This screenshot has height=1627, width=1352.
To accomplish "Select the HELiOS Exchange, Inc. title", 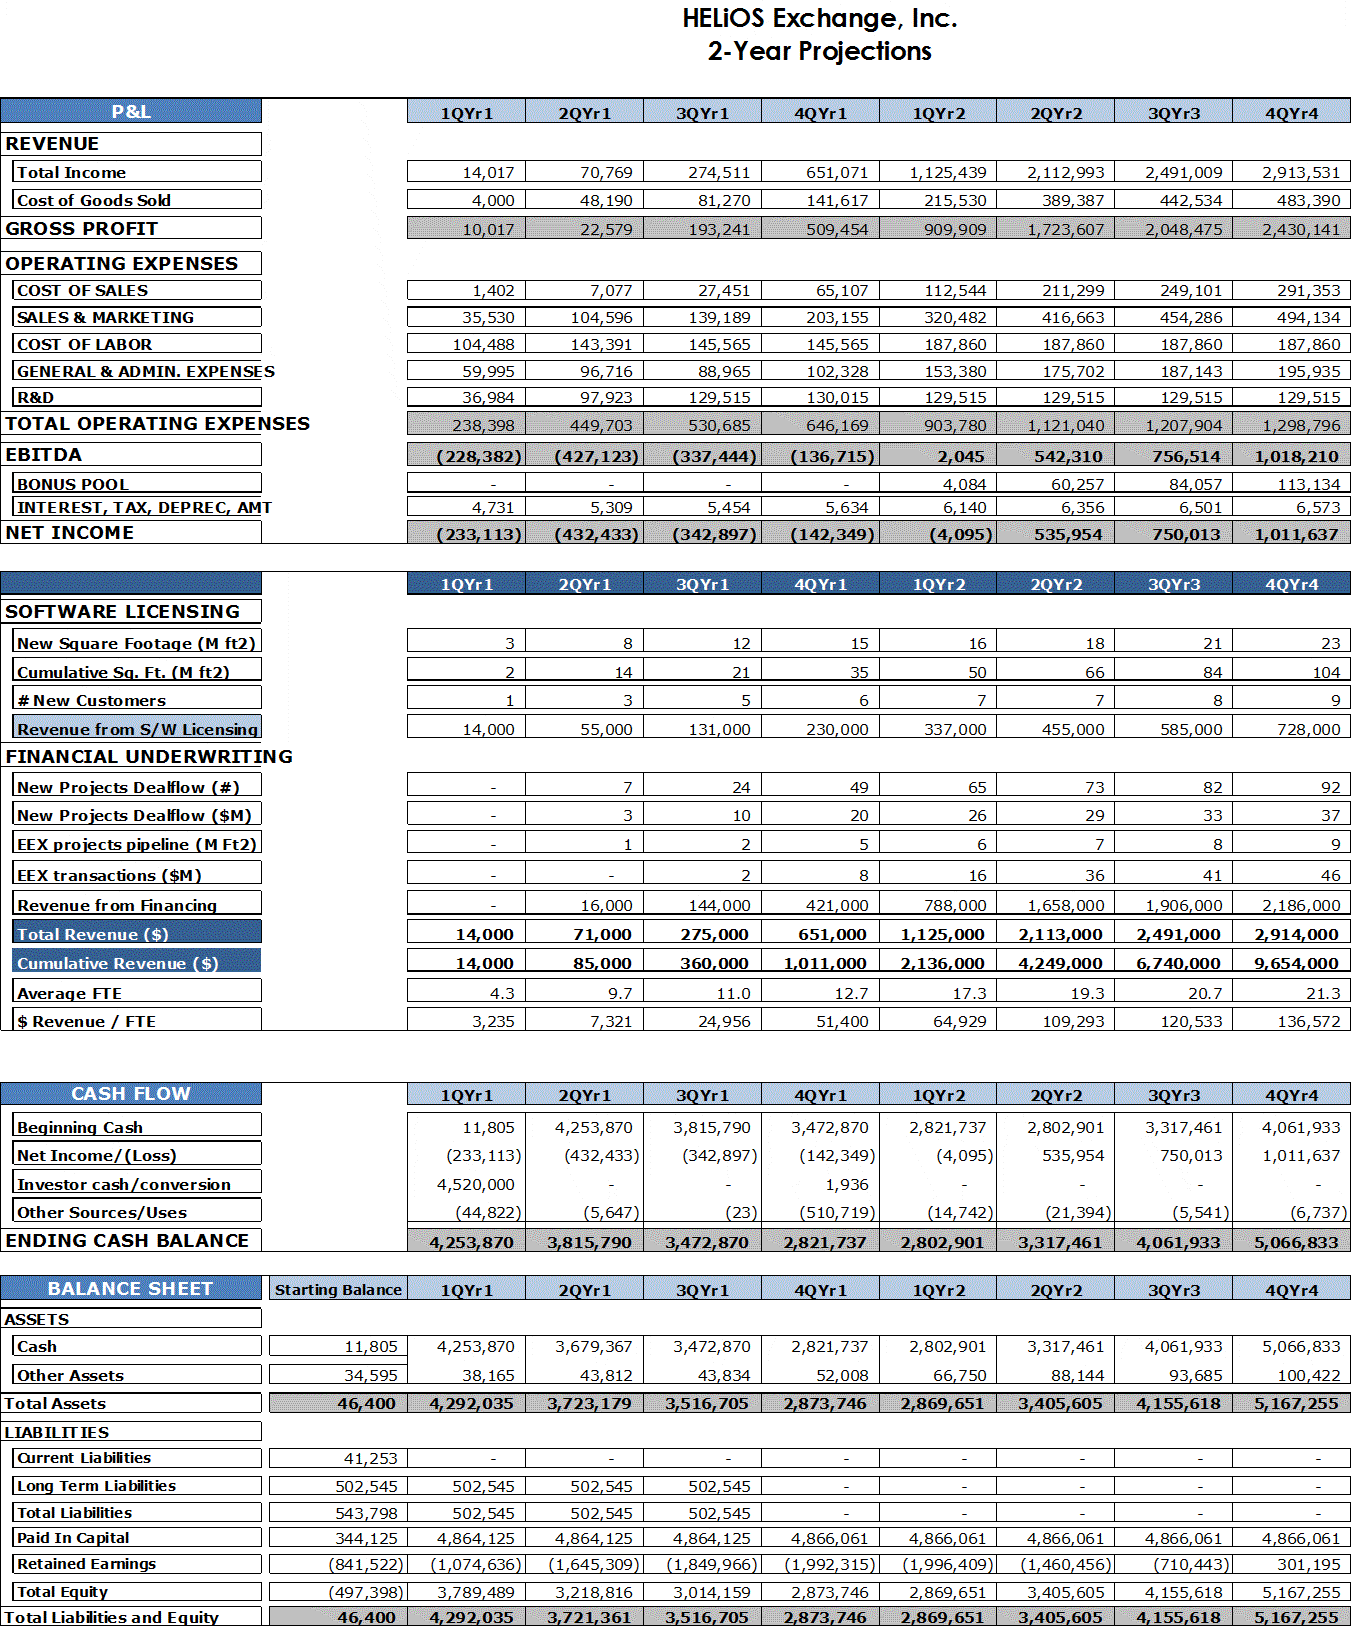I will pos(819,18).
